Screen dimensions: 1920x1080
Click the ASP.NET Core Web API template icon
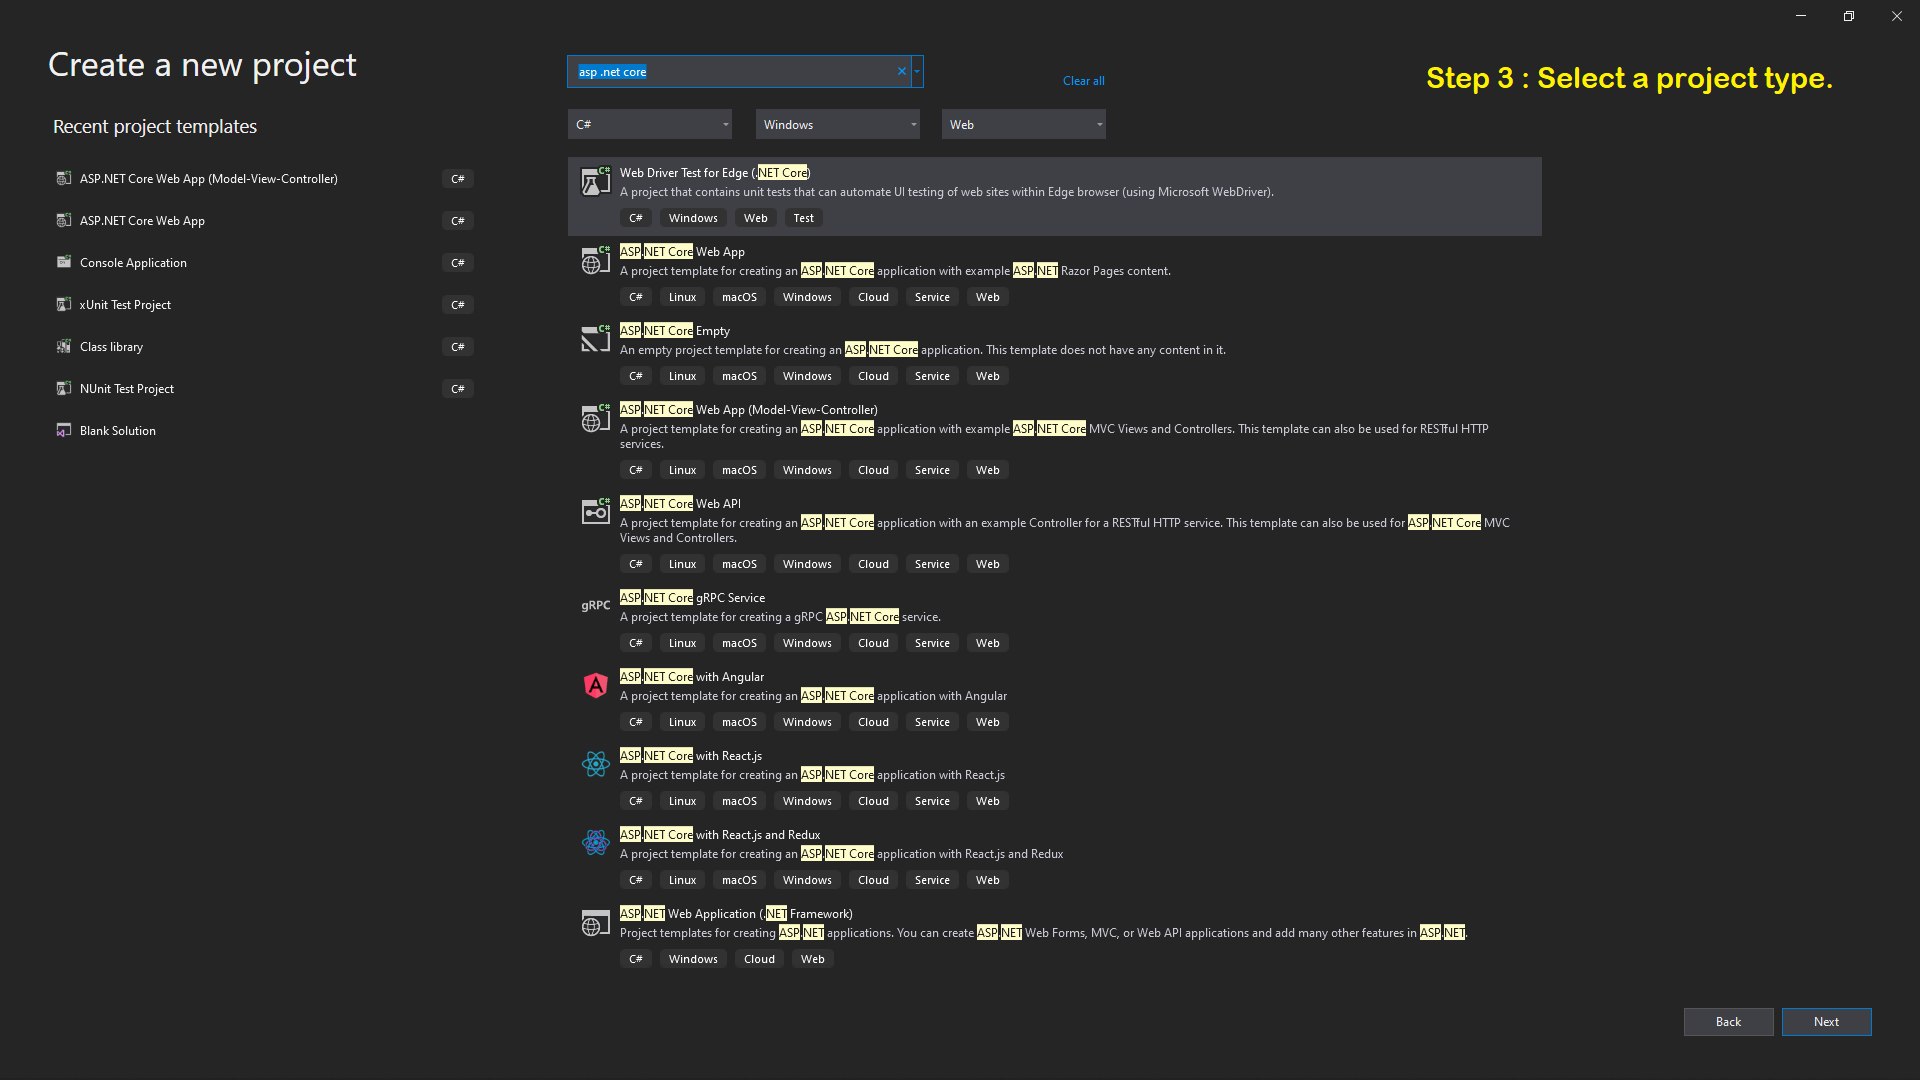(595, 511)
